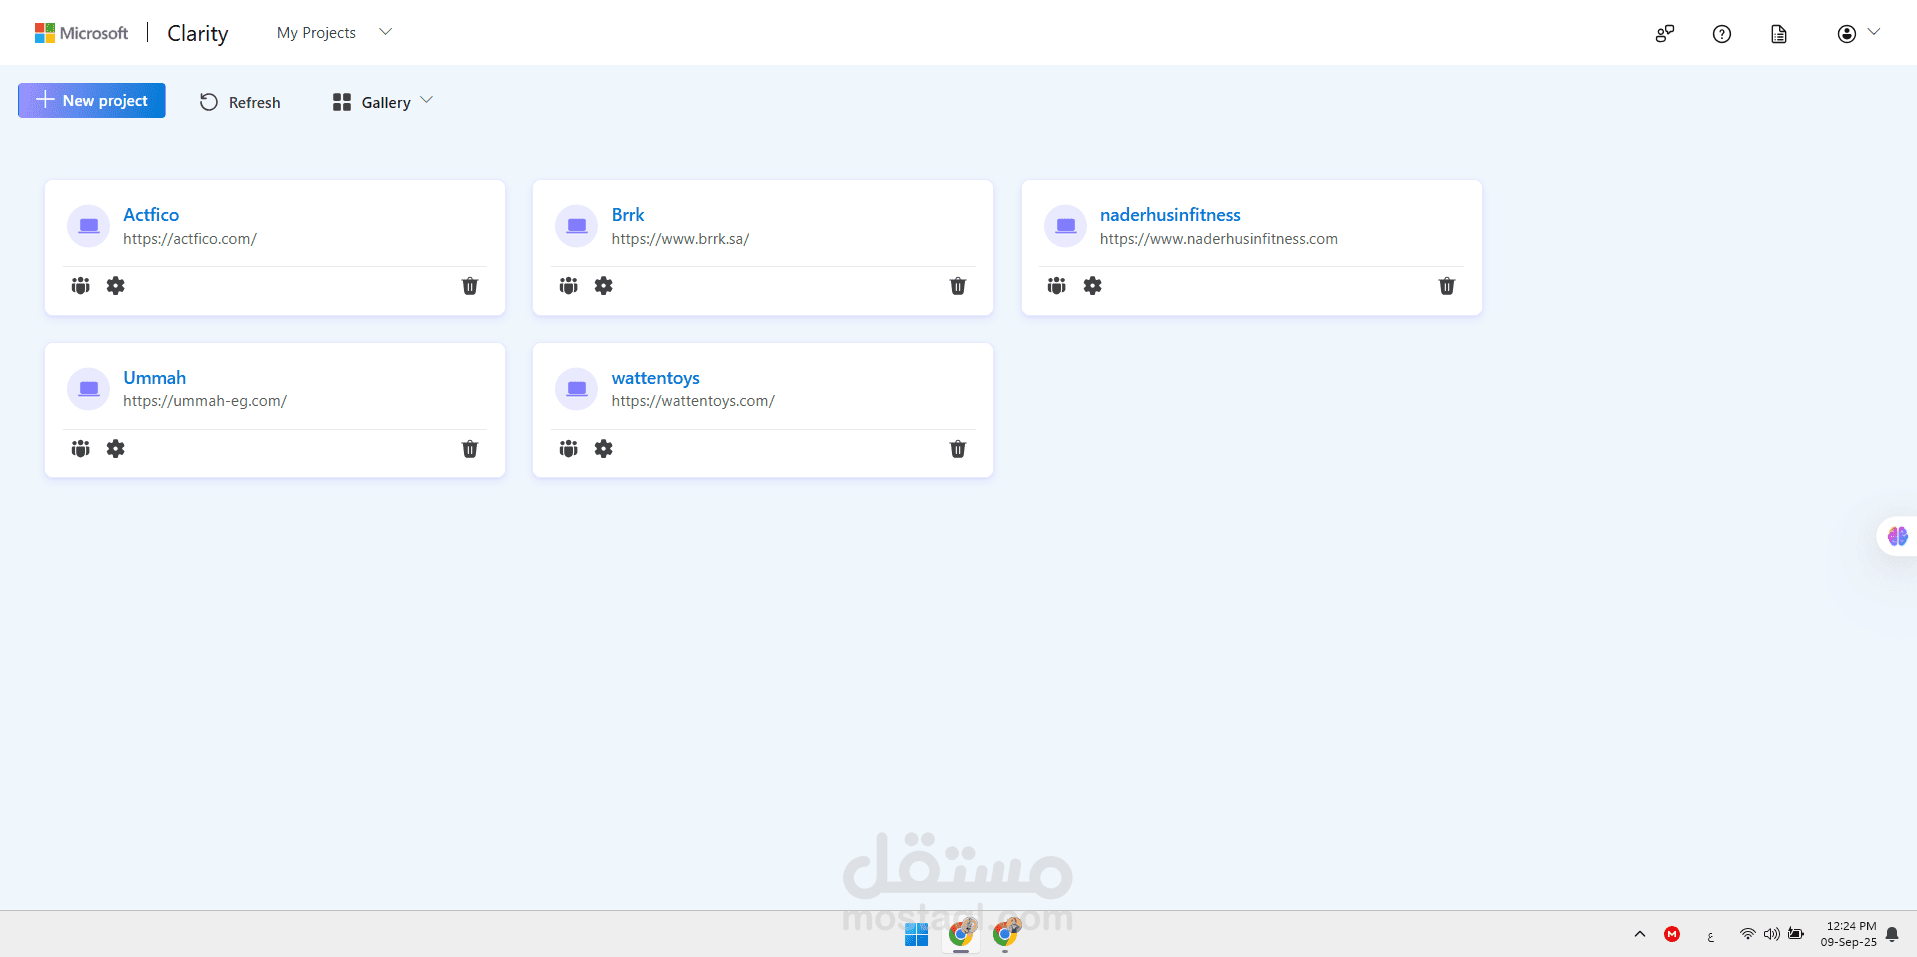This screenshot has width=1917, height=957.
Task: Open the documentation page icon in header
Action: (1779, 34)
